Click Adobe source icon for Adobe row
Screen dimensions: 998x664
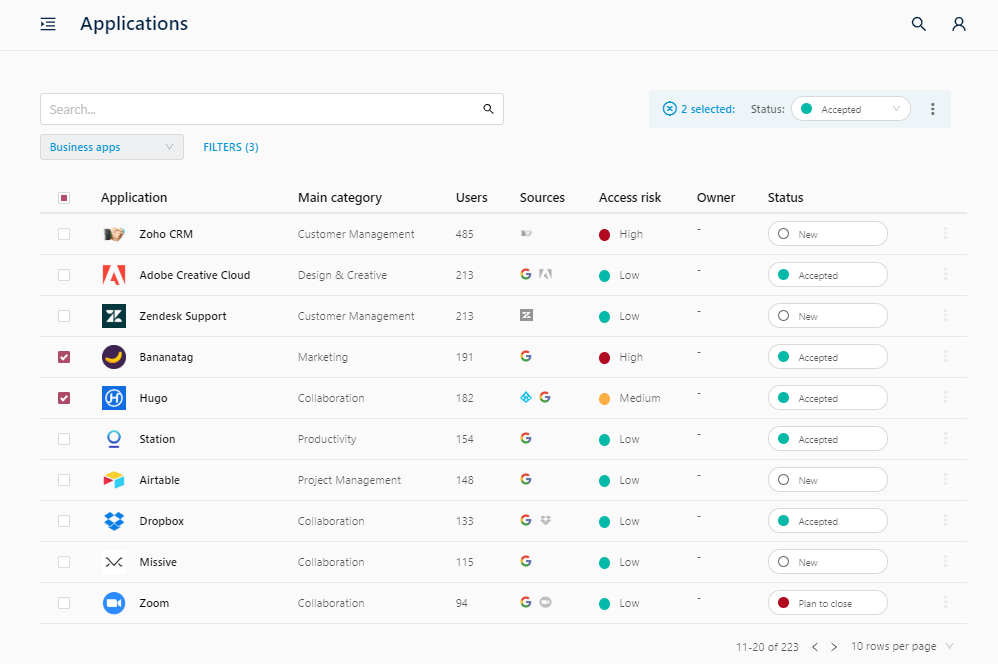click(545, 274)
